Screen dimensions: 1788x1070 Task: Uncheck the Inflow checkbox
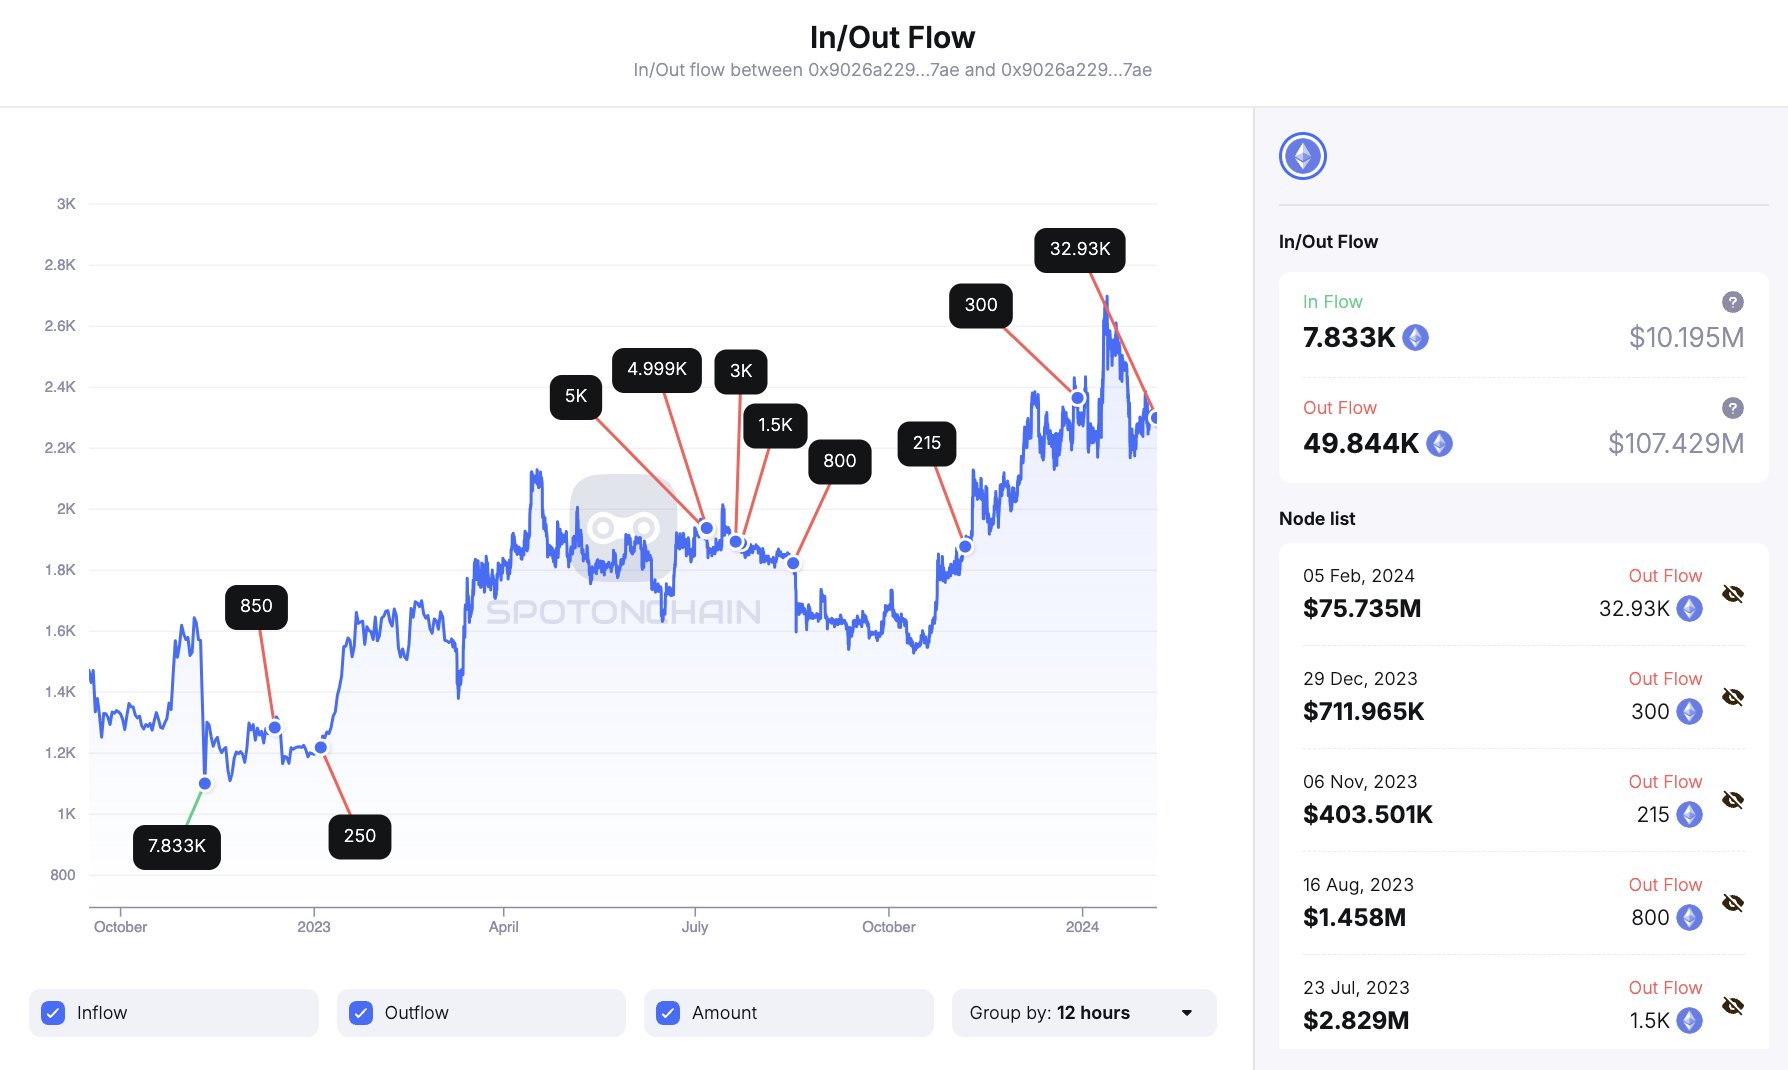coord(54,1013)
